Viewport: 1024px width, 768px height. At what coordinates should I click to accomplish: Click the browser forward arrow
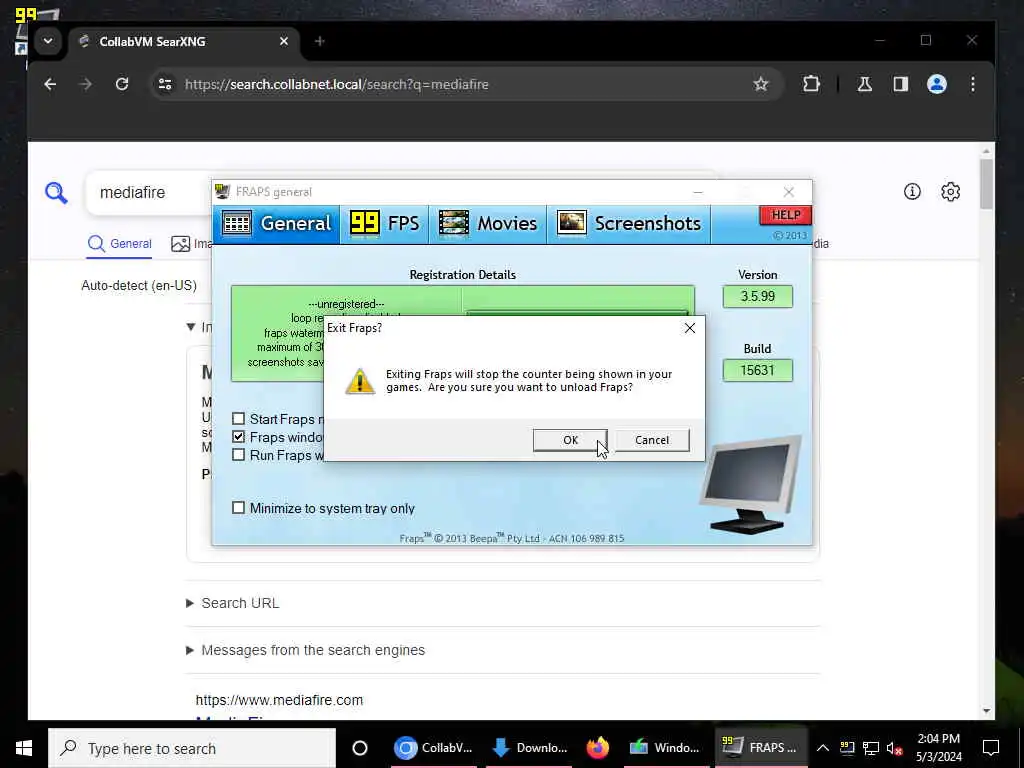point(86,84)
